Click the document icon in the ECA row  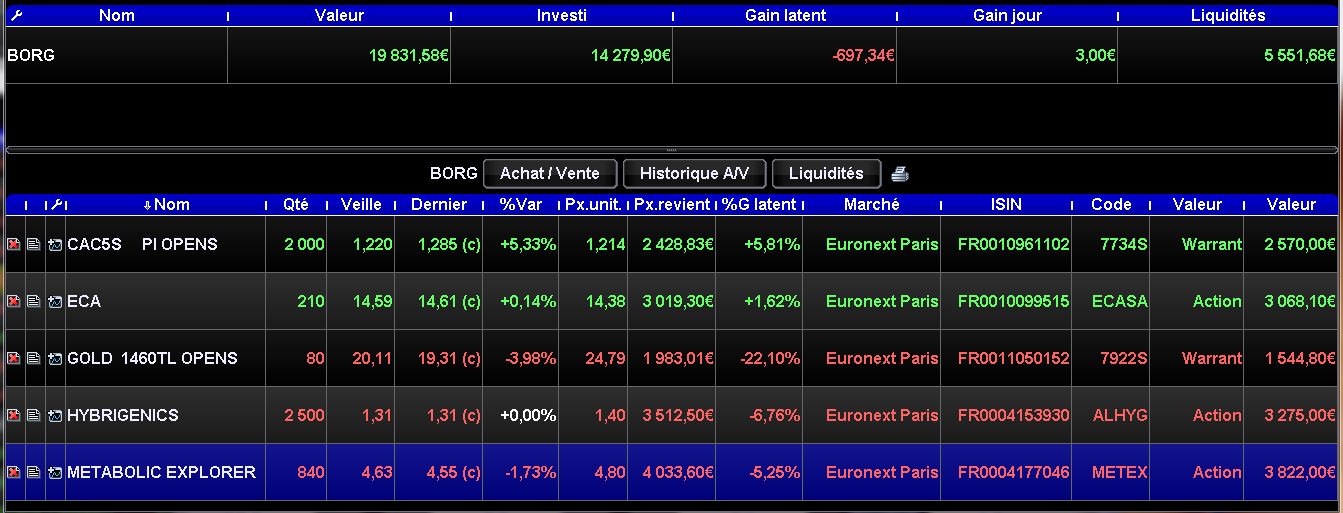pyautogui.click(x=33, y=301)
